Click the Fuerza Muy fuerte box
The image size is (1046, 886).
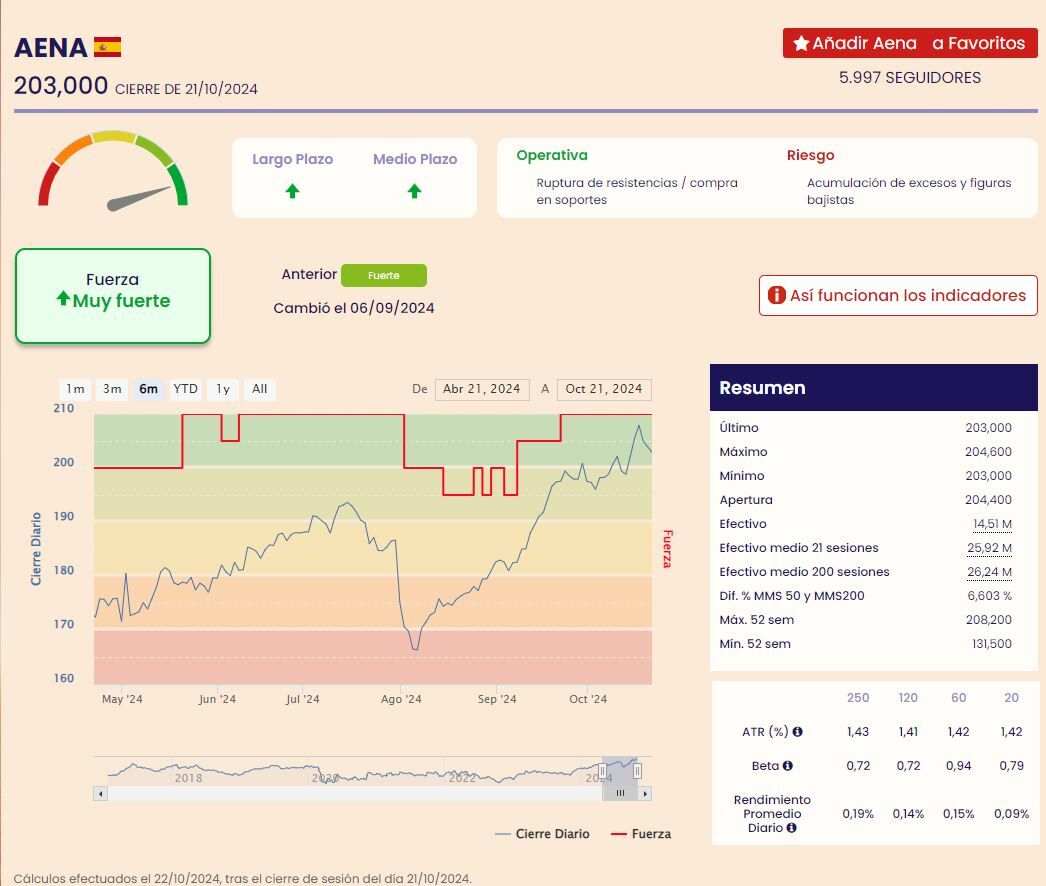(x=113, y=296)
